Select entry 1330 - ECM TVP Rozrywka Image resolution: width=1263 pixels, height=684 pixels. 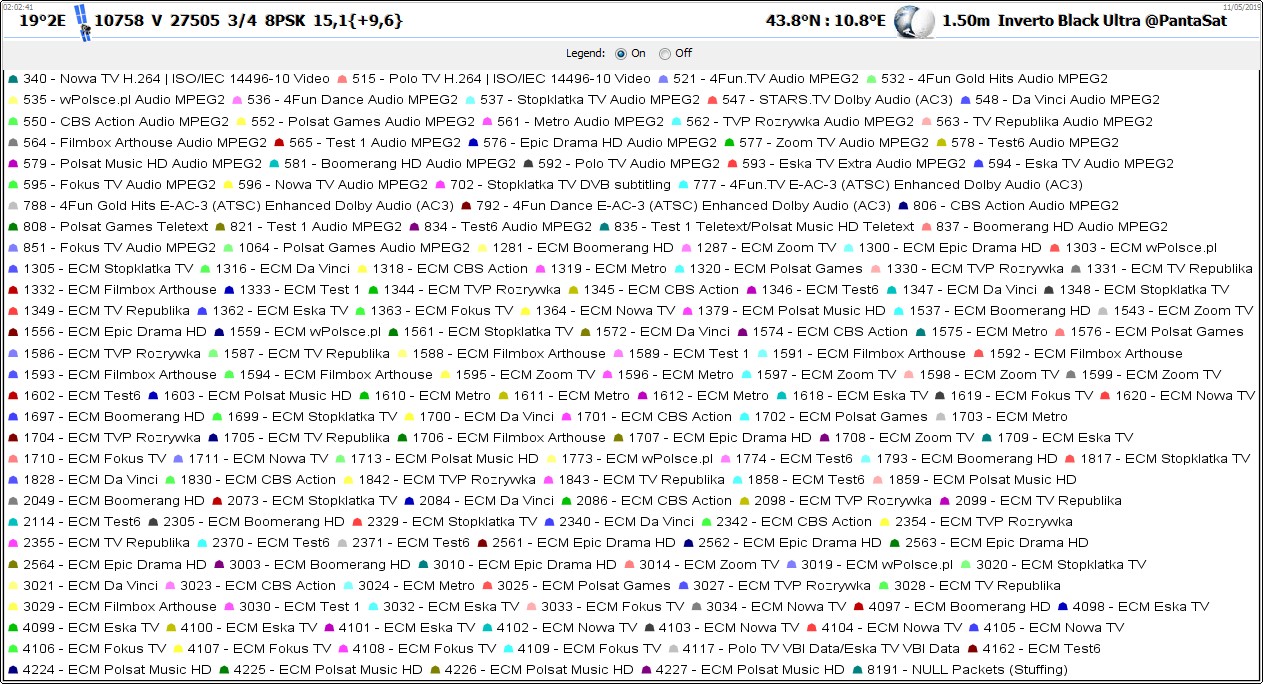(975, 269)
